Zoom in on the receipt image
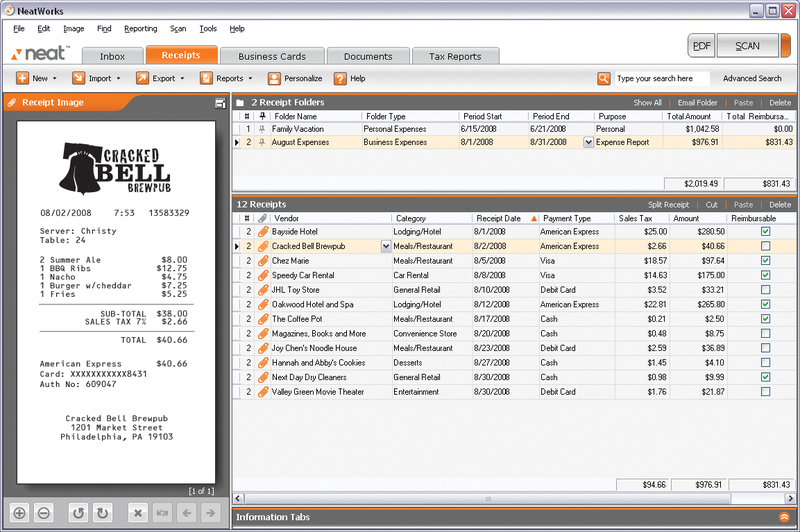The image size is (800, 532). coord(19,513)
